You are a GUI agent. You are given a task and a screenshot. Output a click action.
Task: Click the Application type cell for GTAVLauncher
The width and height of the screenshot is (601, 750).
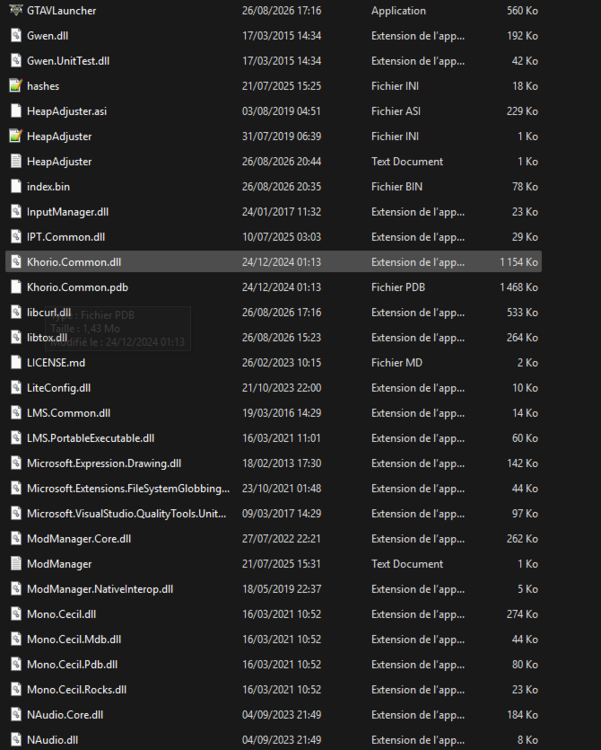point(399,11)
